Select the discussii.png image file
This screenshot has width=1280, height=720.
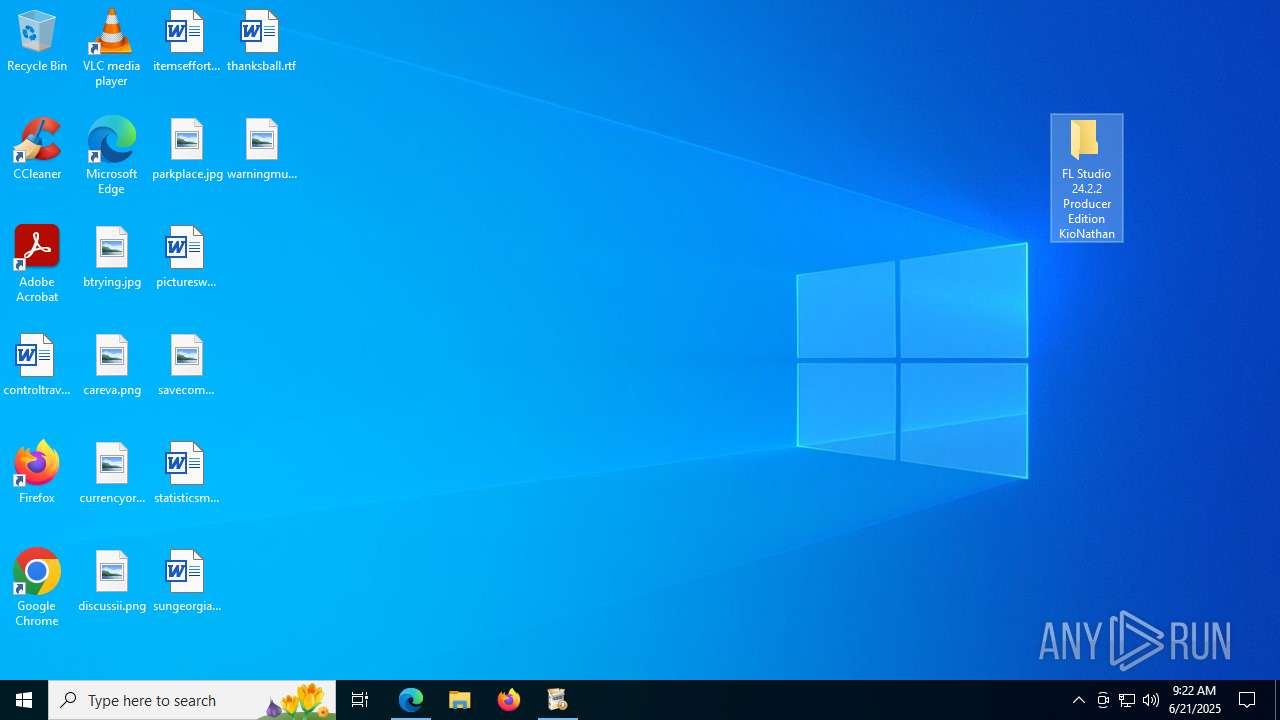[x=112, y=582]
